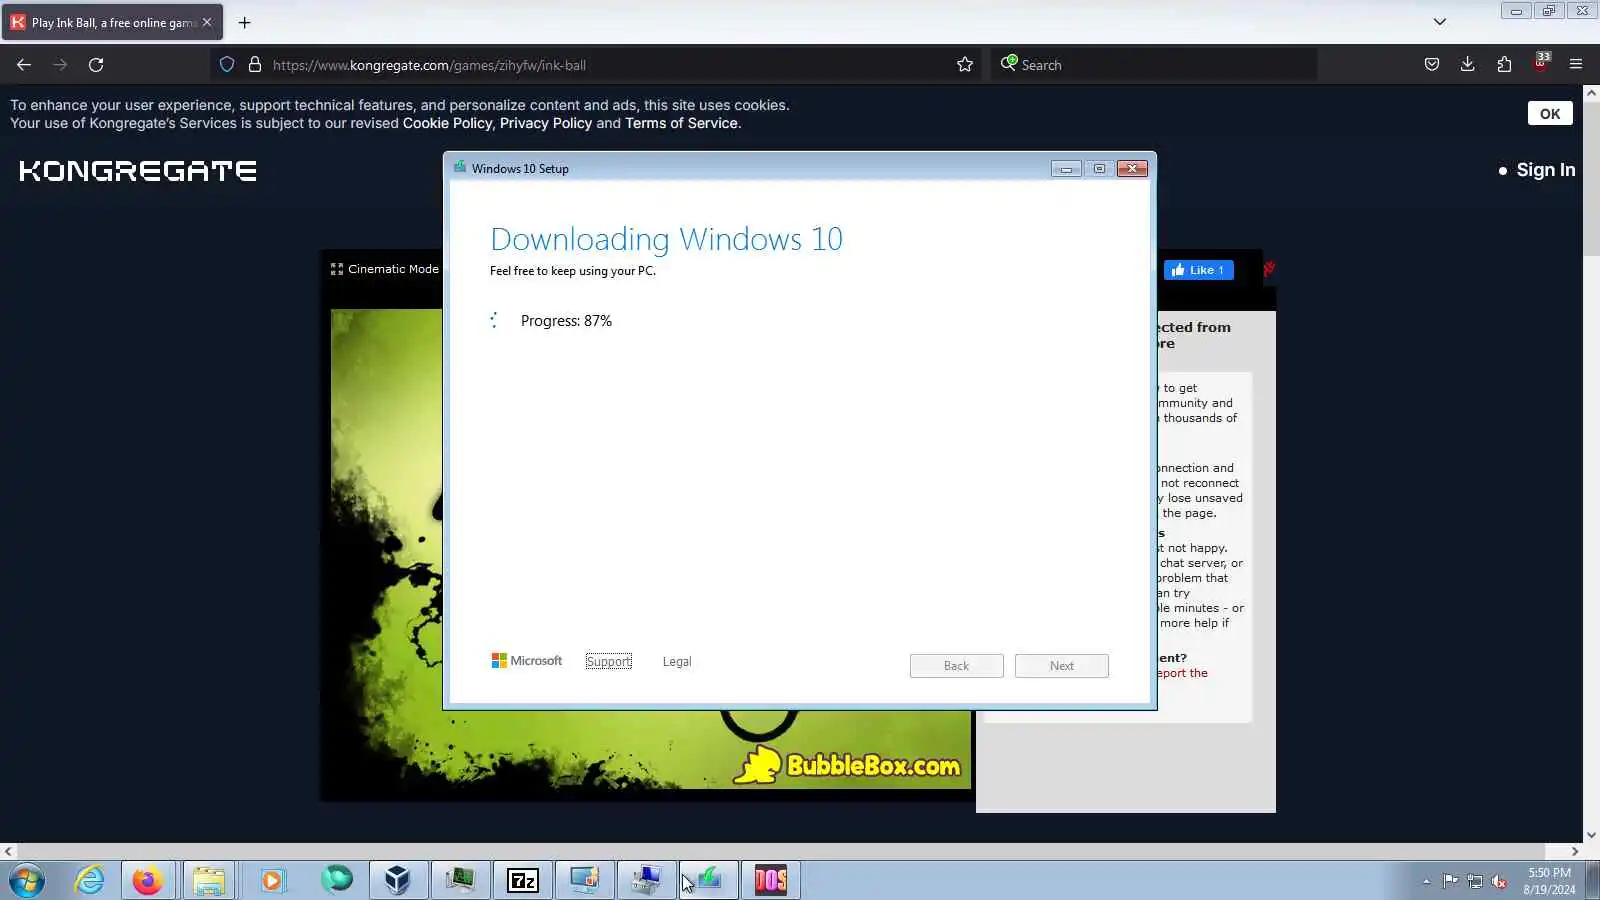The image size is (1600, 900).
Task: Select the Play Ink Ball tab
Action: (x=112, y=22)
